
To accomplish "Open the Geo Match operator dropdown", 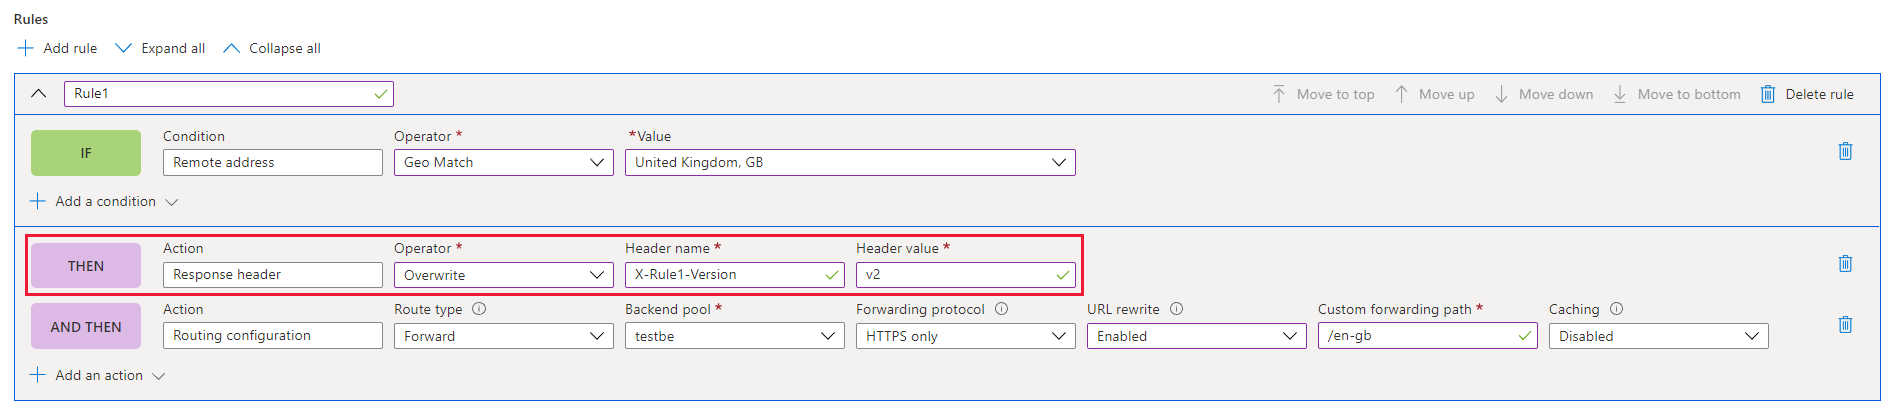I will 504,162.
